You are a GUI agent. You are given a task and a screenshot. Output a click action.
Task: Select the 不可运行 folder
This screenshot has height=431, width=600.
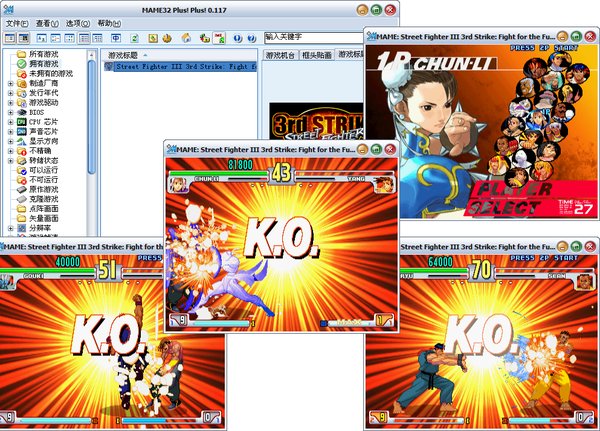(x=38, y=180)
